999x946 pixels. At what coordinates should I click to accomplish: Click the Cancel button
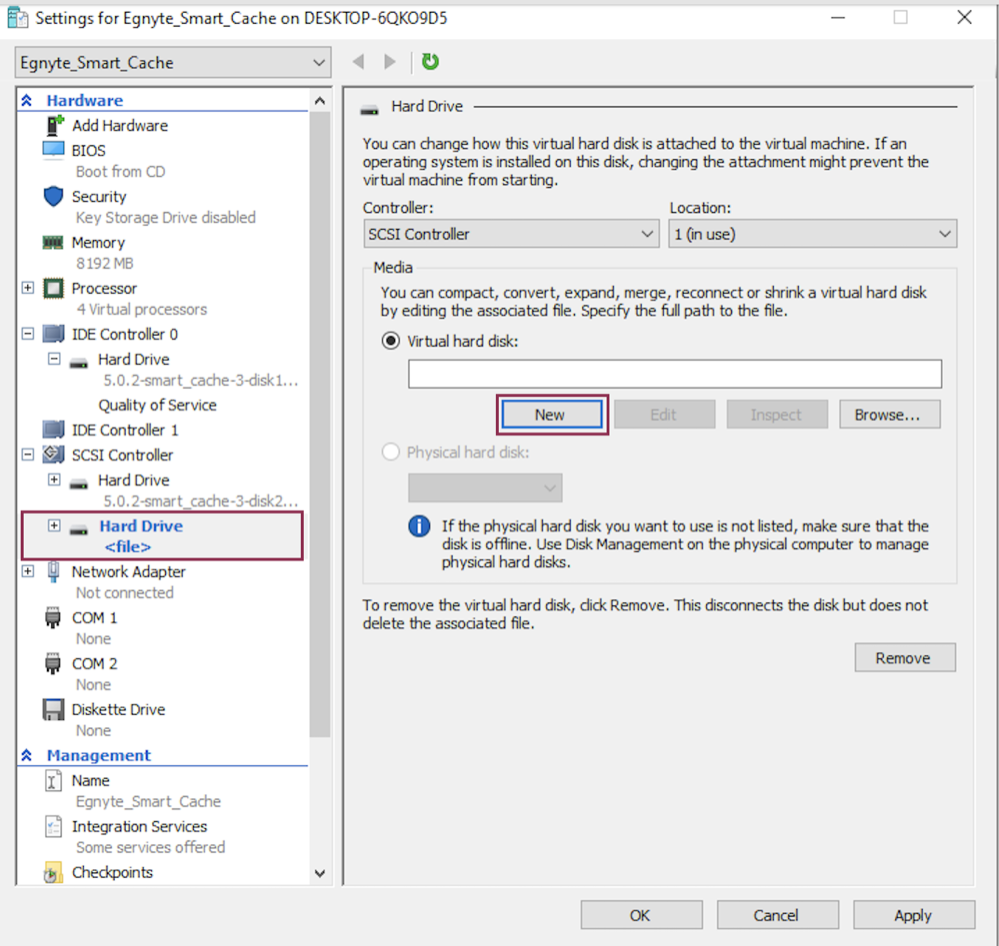pyautogui.click(x=777, y=915)
